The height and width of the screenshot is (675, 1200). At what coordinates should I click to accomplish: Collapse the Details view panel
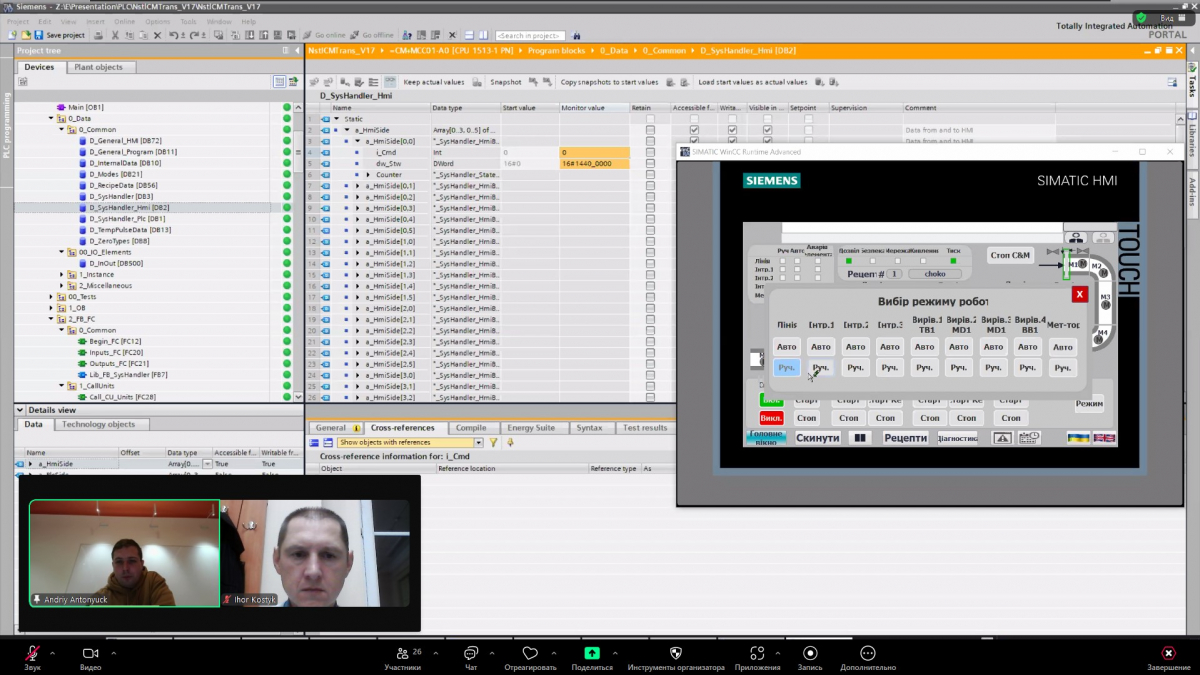20,410
